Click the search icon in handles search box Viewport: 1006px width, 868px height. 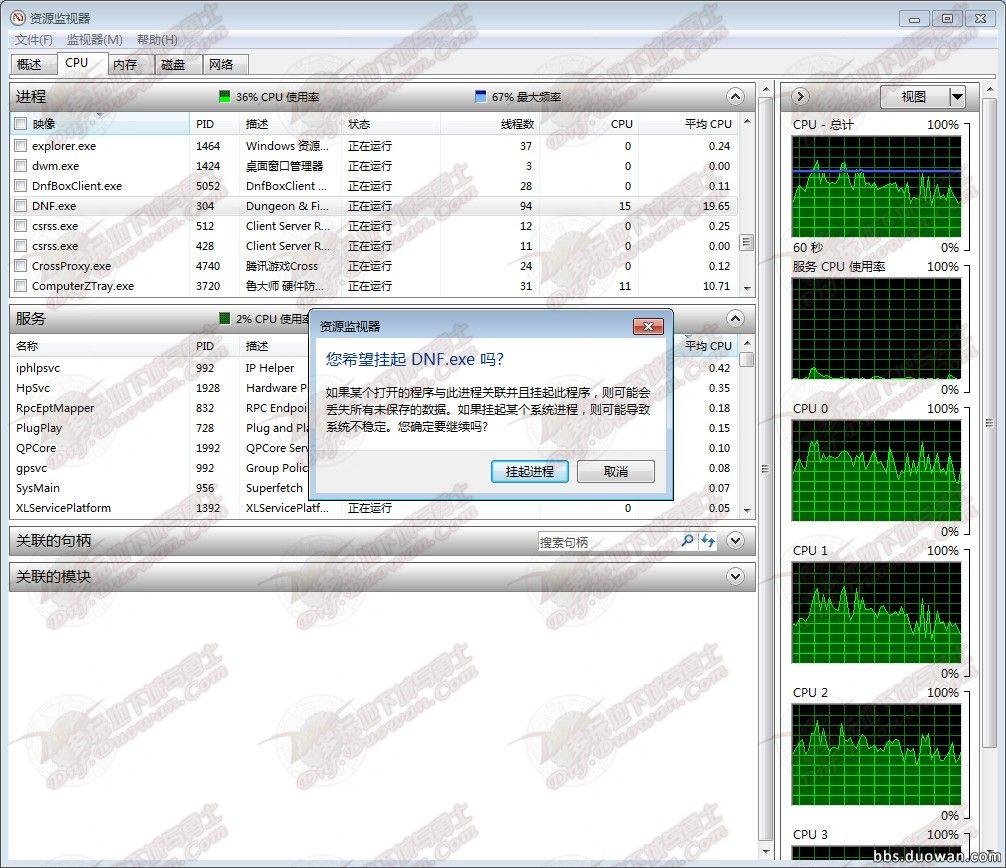687,541
